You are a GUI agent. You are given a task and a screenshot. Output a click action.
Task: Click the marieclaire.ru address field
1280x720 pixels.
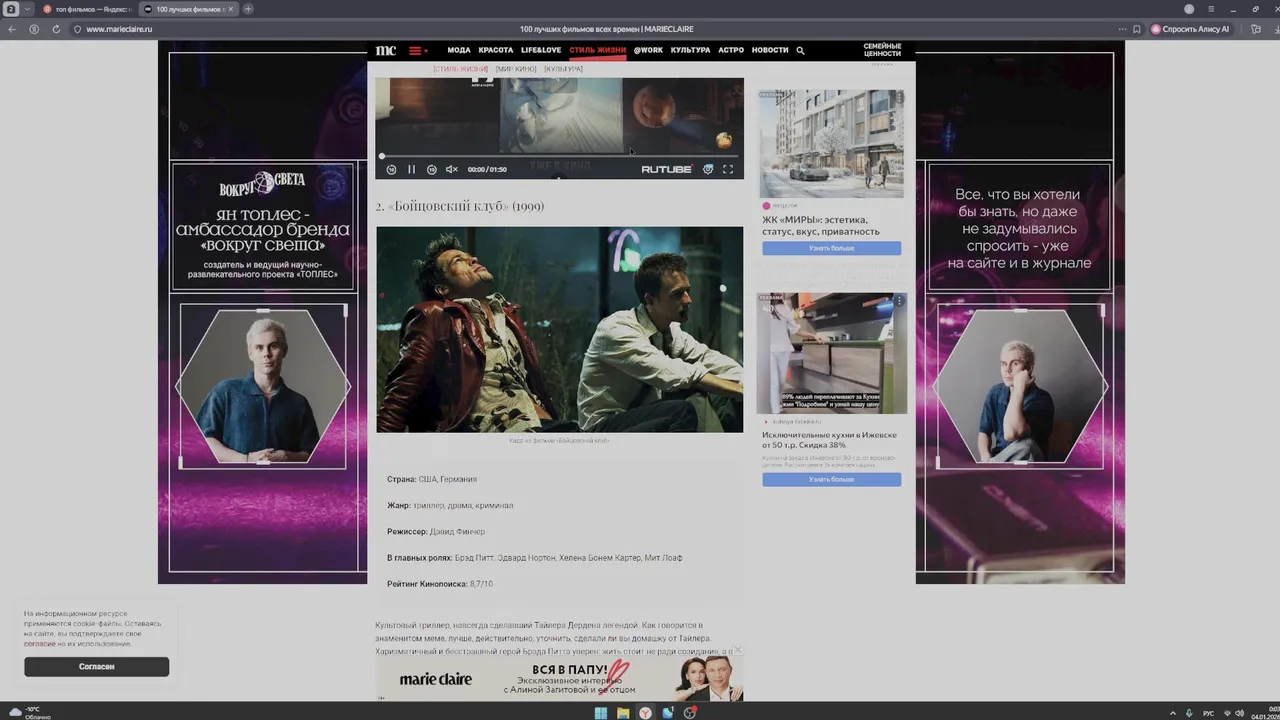pos(119,29)
